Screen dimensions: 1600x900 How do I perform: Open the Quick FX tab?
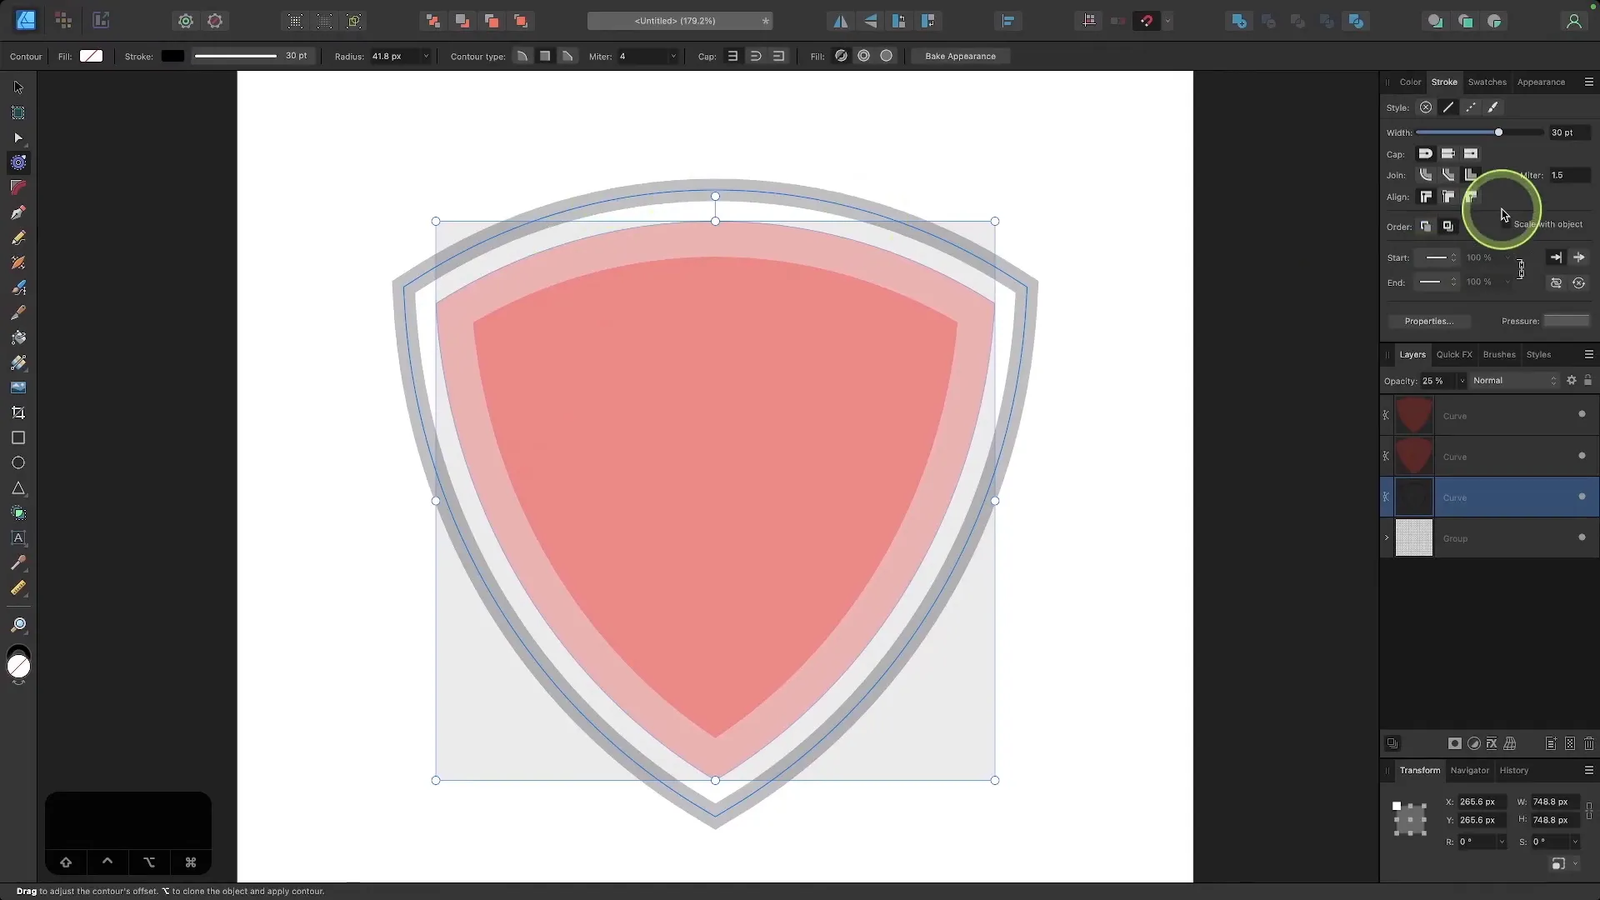point(1454,354)
